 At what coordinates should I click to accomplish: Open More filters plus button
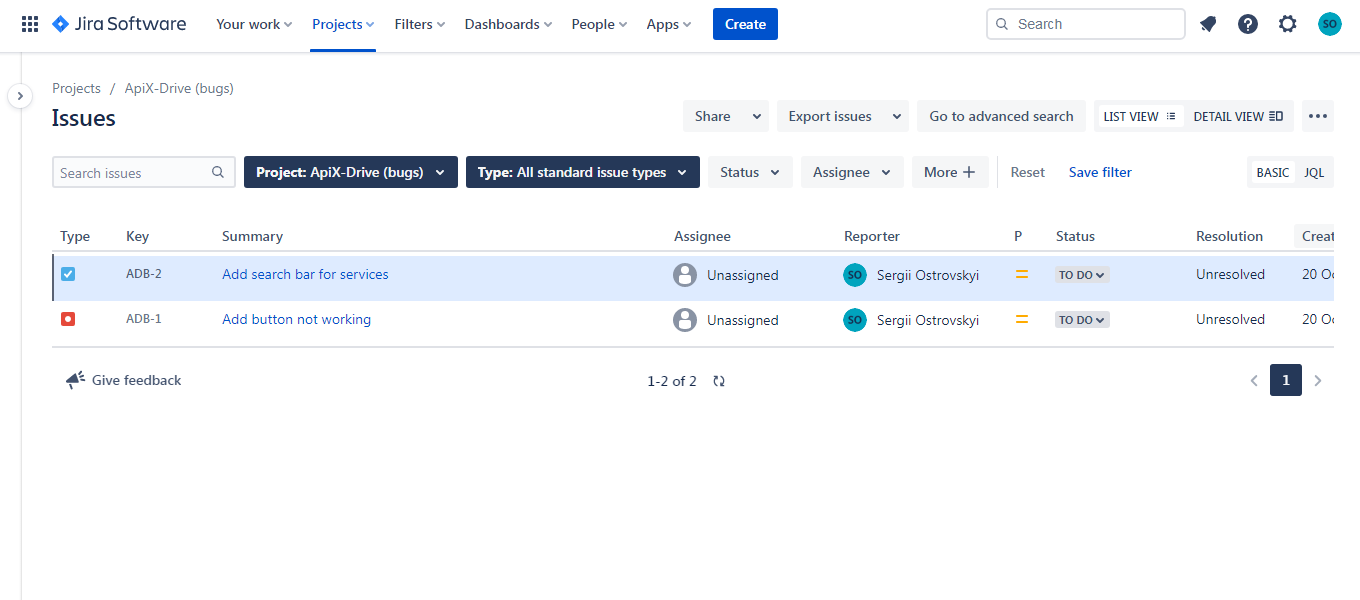[x=950, y=172]
